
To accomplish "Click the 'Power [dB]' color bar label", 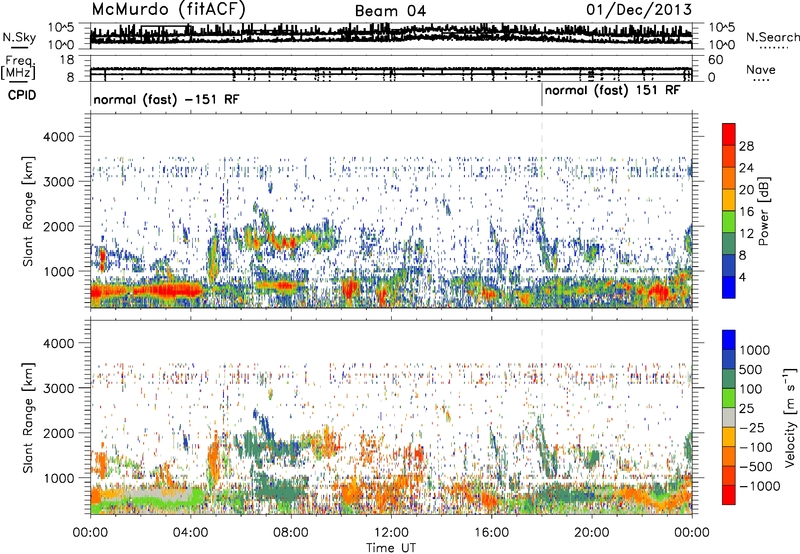I will pos(763,211).
